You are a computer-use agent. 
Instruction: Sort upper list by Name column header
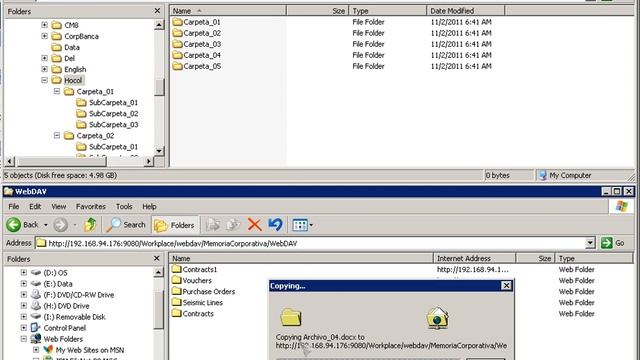pyautogui.click(x=228, y=11)
